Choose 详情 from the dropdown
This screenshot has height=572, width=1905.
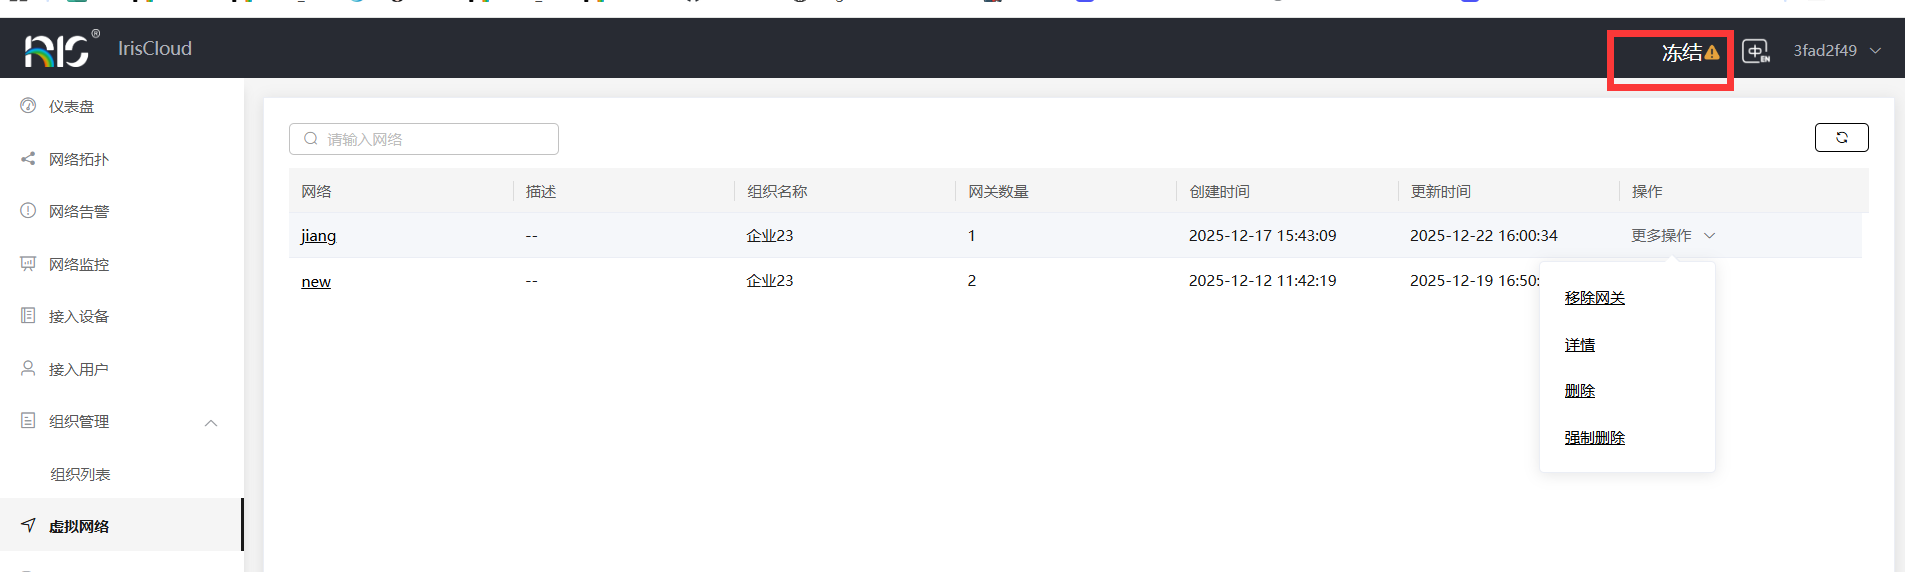1580,345
